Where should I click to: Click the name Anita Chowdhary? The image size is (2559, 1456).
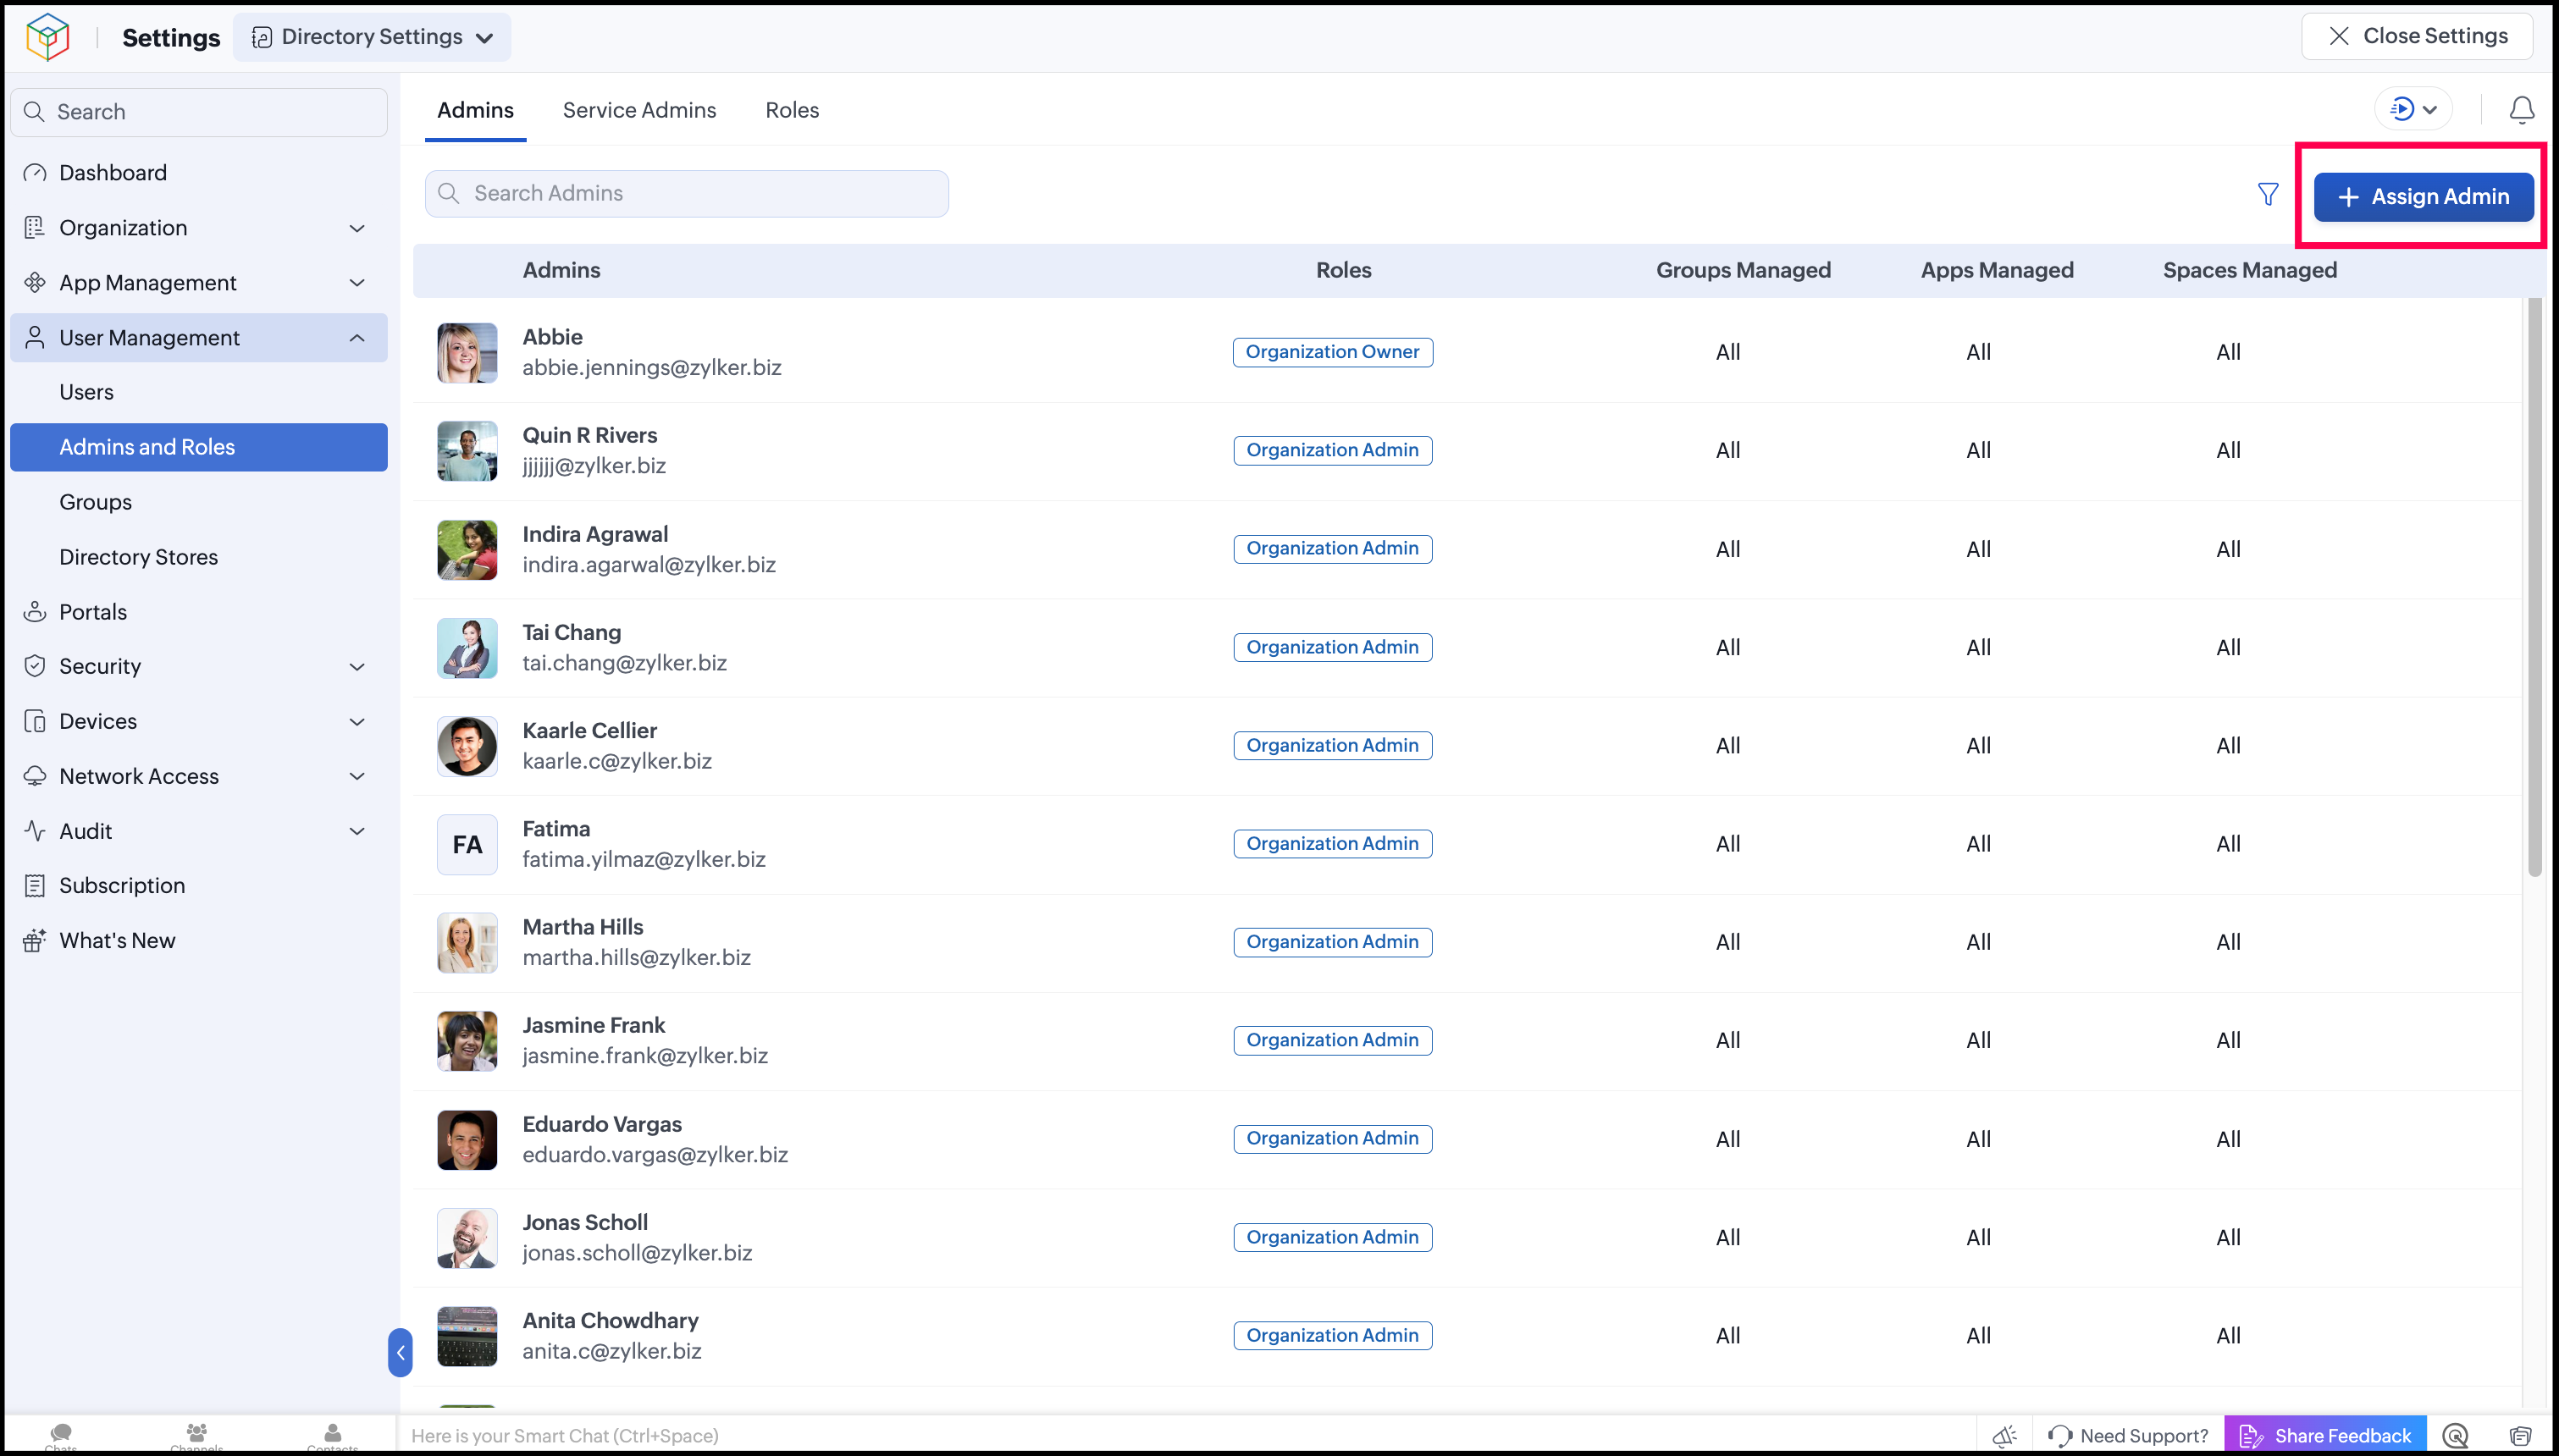coord(610,1320)
